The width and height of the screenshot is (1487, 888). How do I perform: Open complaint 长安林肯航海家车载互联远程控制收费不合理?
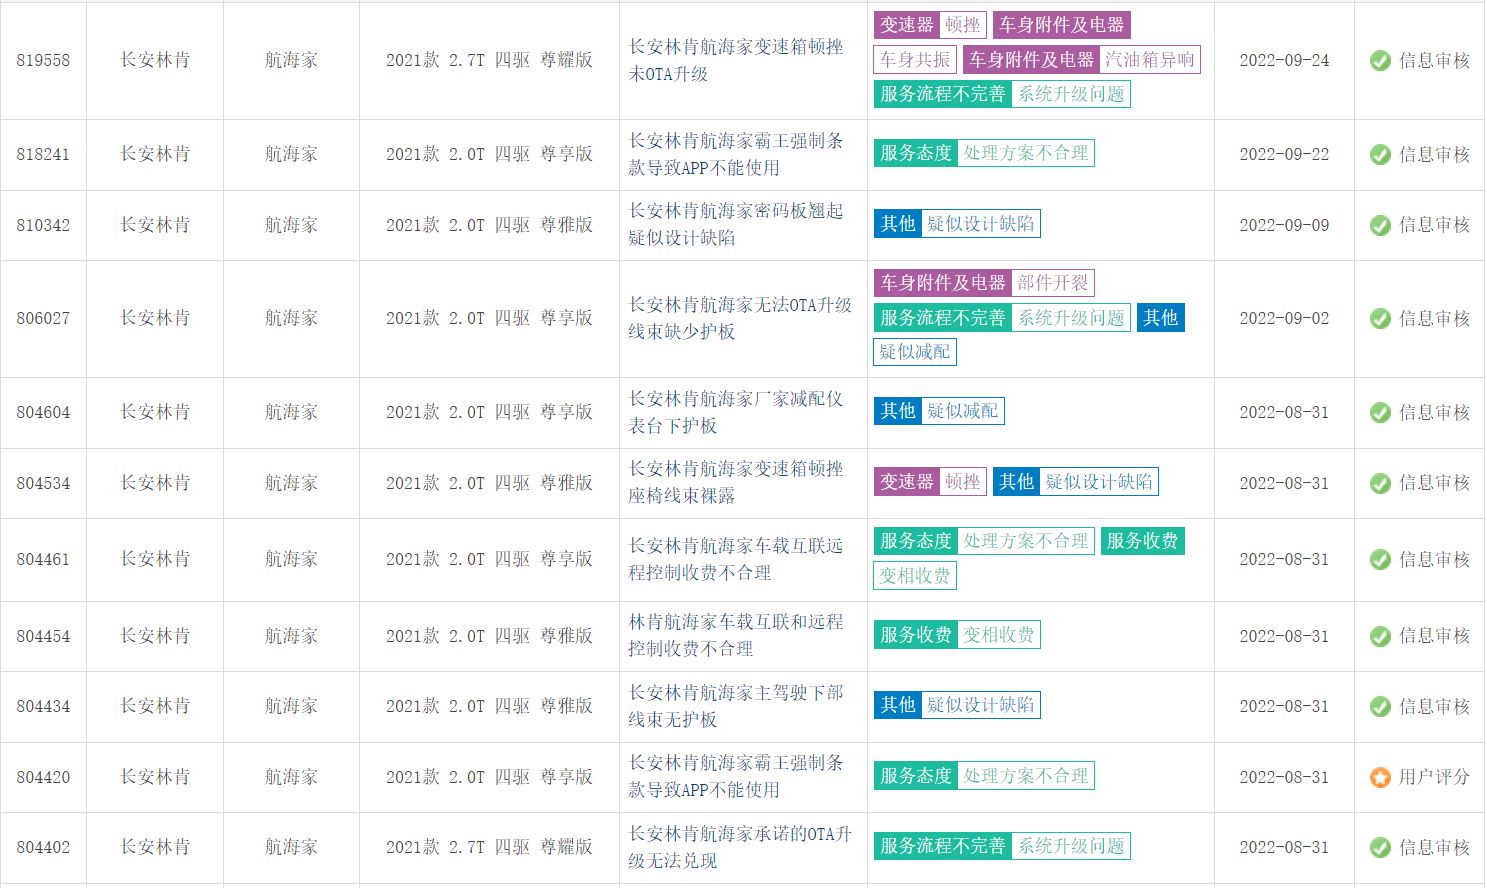(736, 559)
